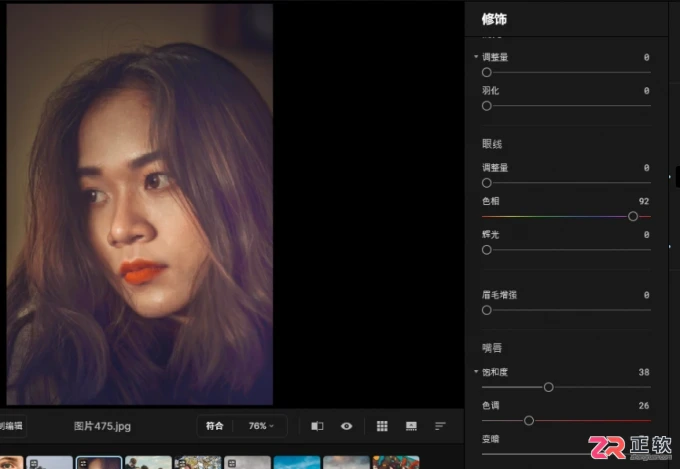Click the 色调 slider handle
680x469 pixels.
click(529, 420)
